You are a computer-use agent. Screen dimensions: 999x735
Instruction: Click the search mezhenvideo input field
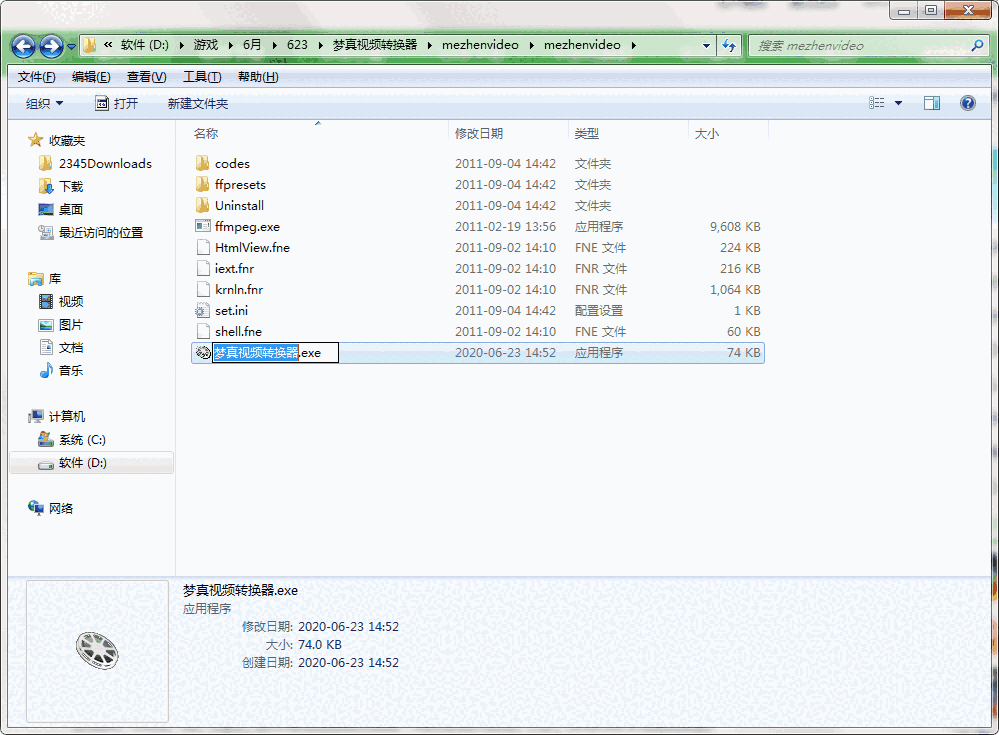coord(860,46)
